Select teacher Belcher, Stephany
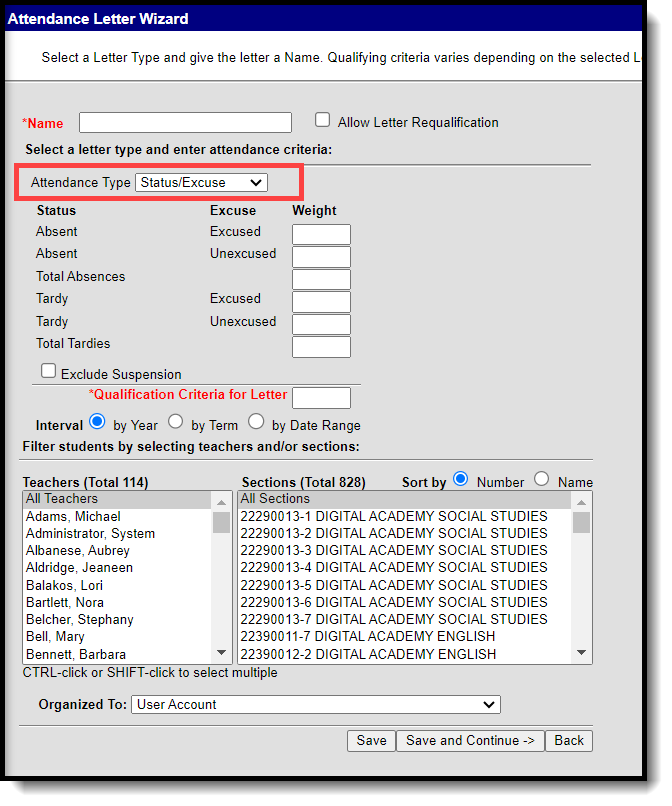672x806 pixels. tap(117, 619)
